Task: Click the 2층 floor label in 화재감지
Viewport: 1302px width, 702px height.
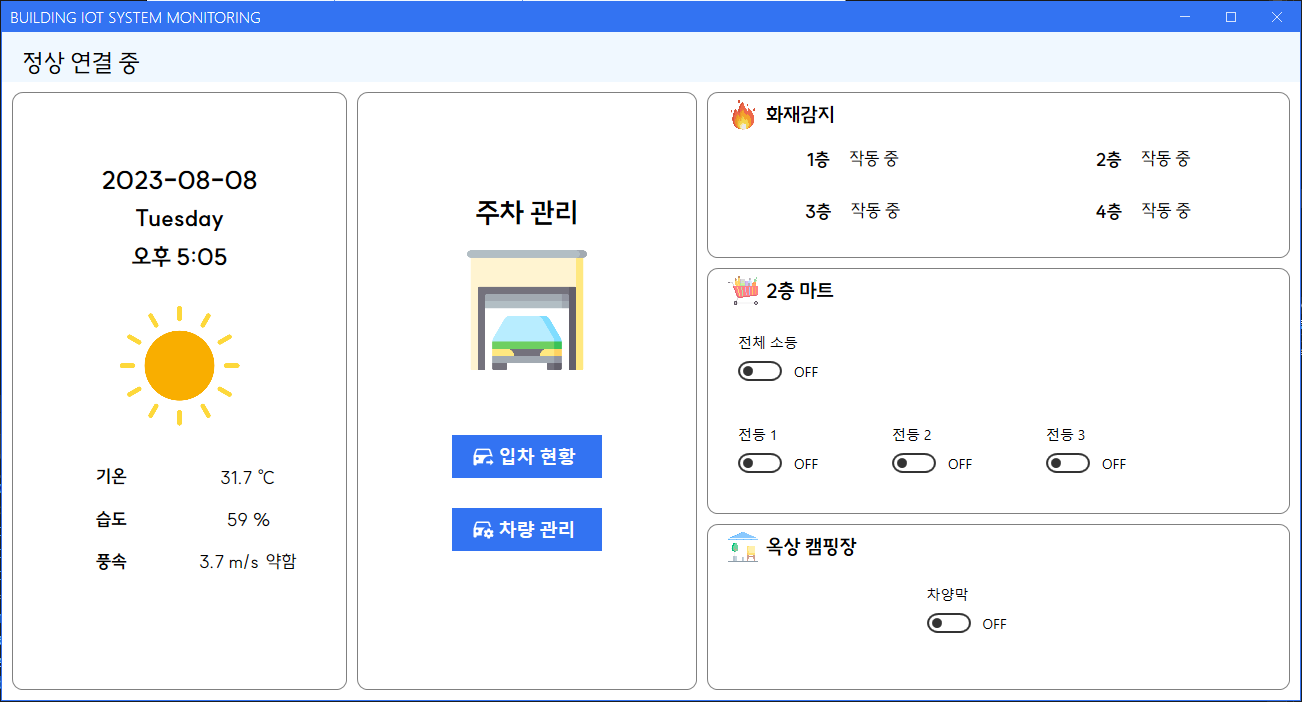Action: point(1109,159)
